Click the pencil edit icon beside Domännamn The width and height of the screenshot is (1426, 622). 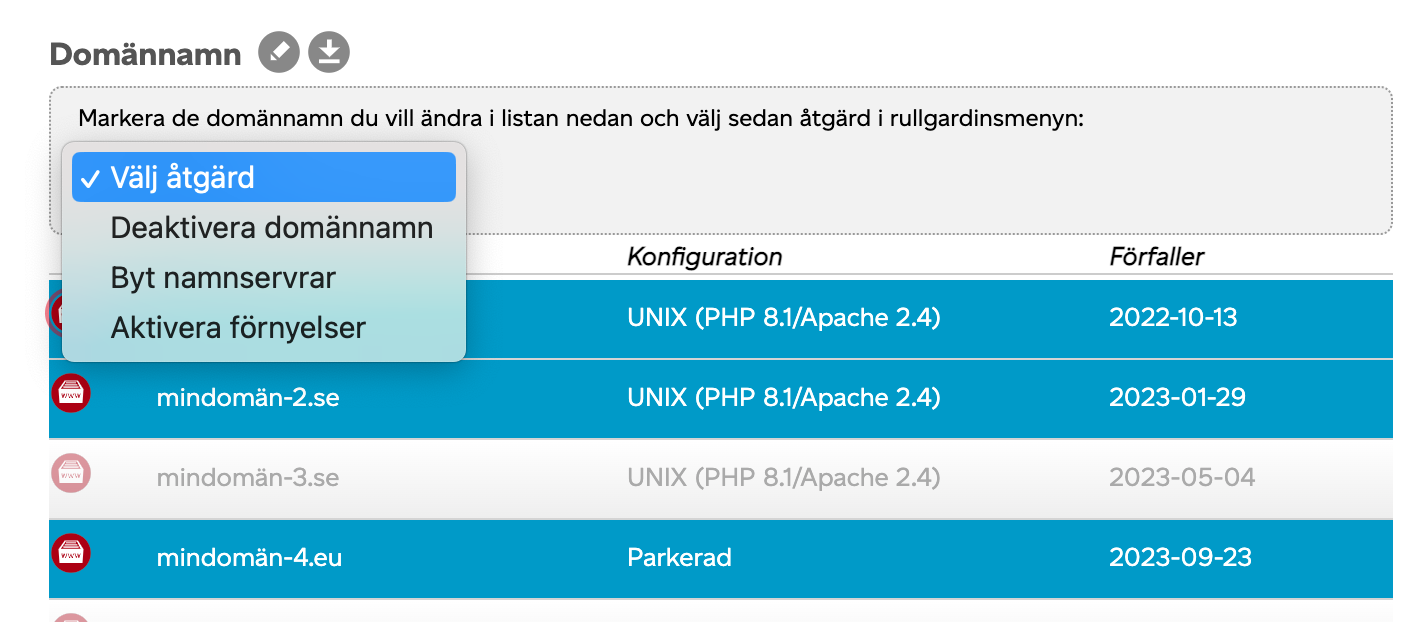point(279,53)
